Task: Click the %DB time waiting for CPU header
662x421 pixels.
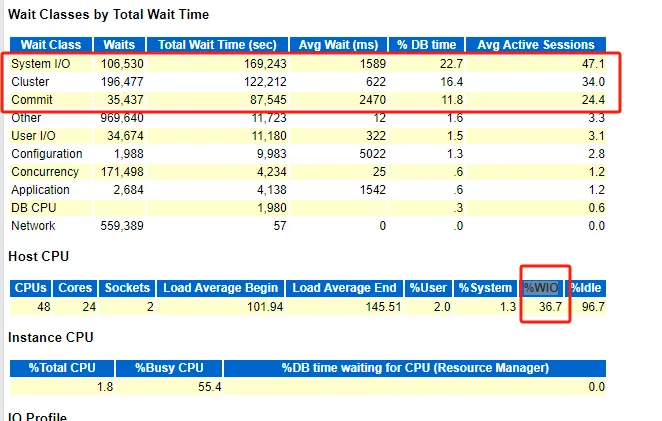Action: [x=415, y=368]
